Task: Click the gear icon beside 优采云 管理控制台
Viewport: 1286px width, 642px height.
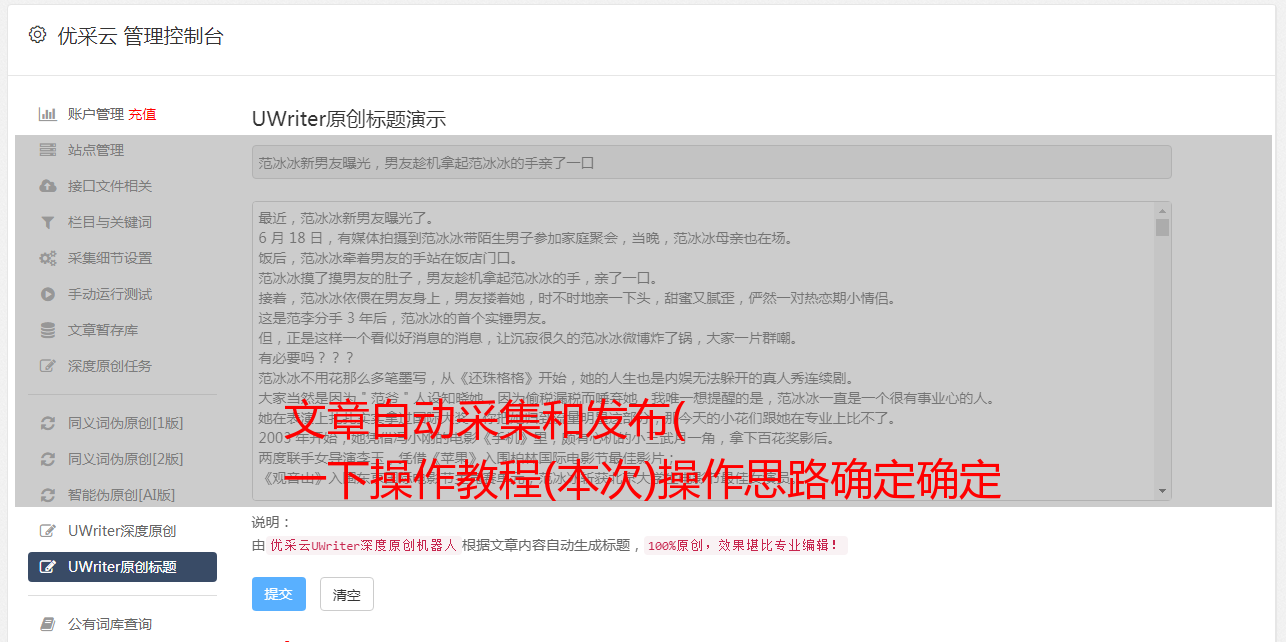Action: coord(37,35)
